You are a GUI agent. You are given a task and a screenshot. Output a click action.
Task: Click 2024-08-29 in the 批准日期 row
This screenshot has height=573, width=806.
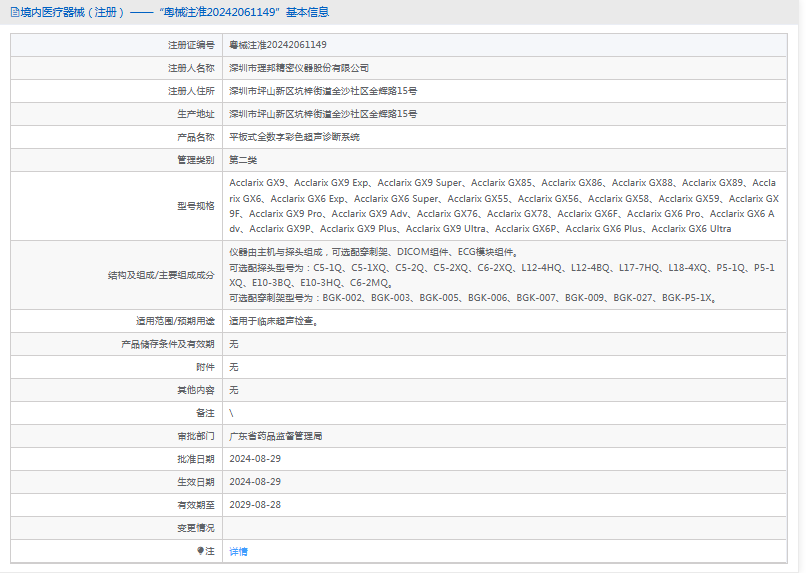255,459
